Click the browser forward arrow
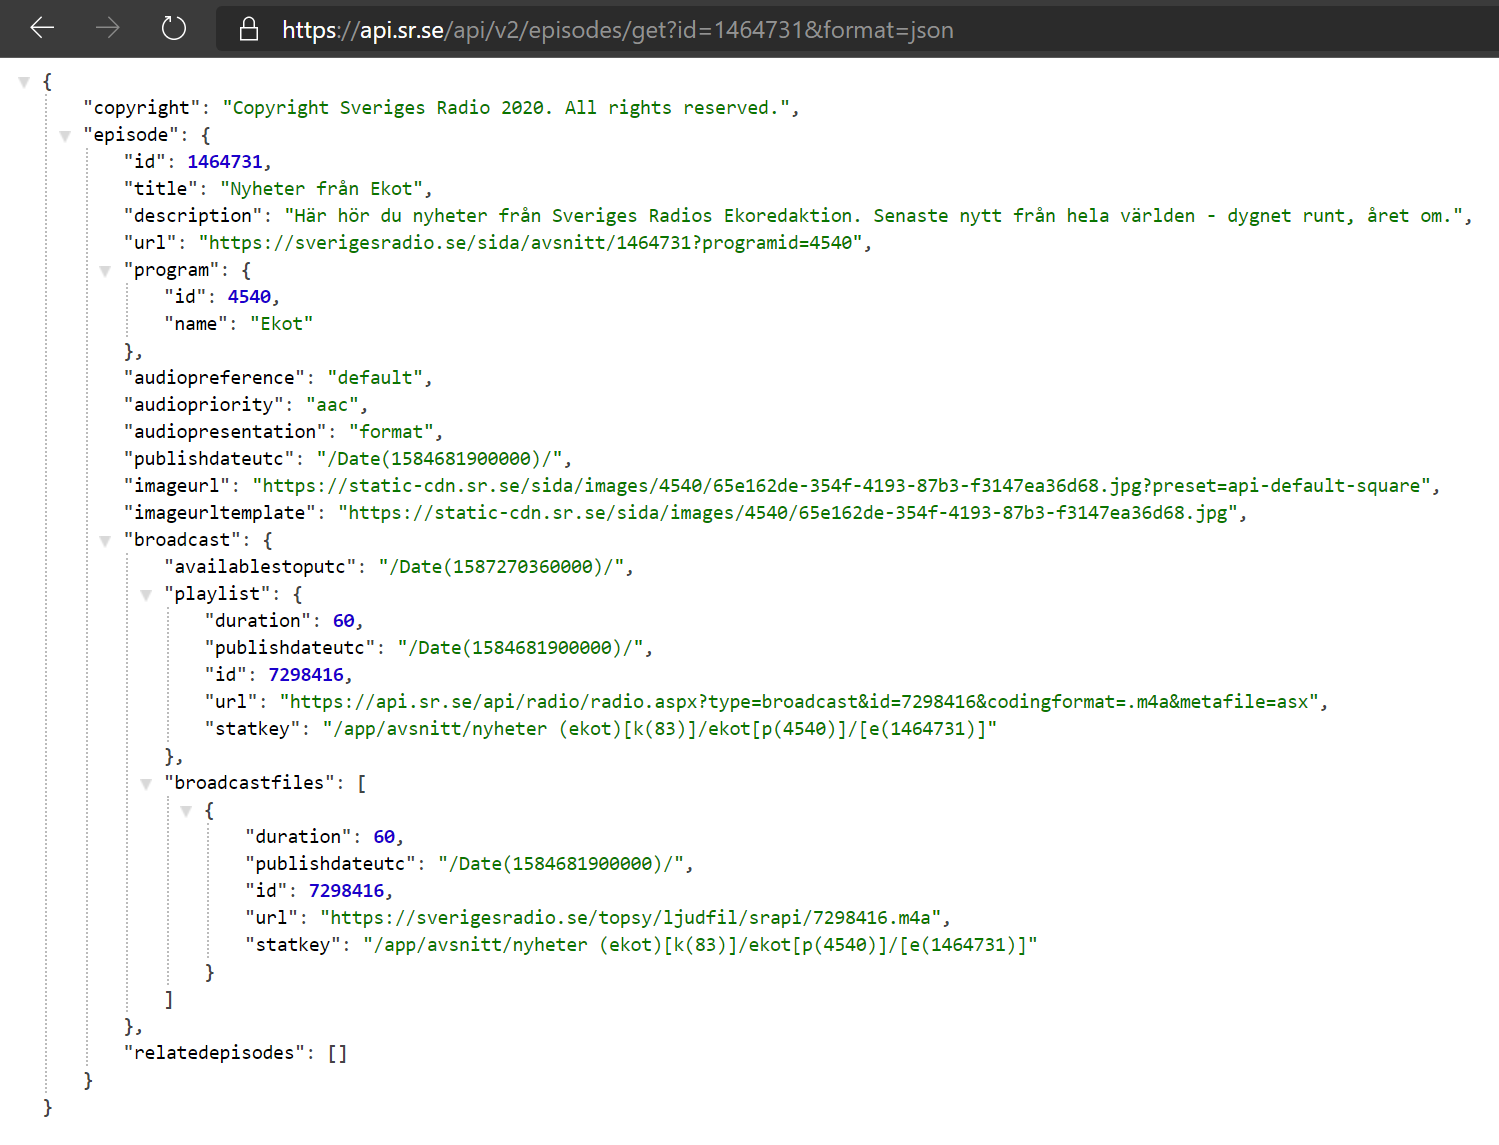The image size is (1499, 1145). 107,28
